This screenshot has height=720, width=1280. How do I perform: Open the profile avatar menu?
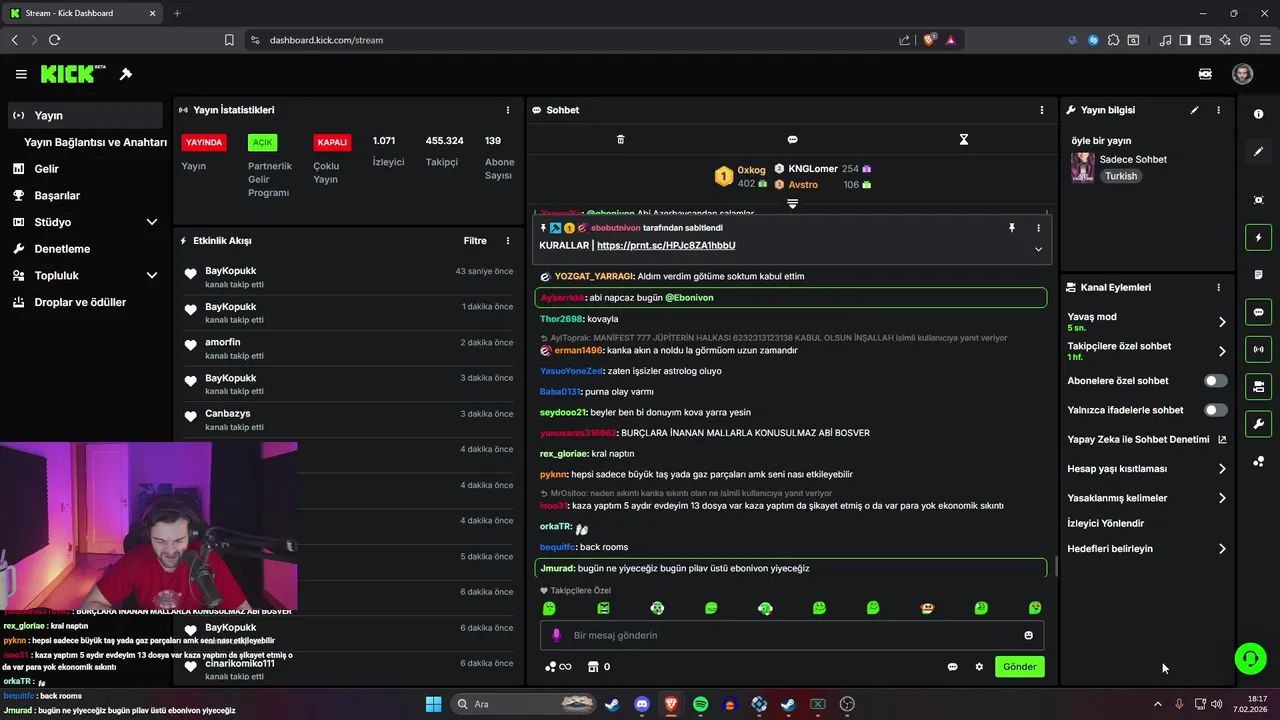1242,74
